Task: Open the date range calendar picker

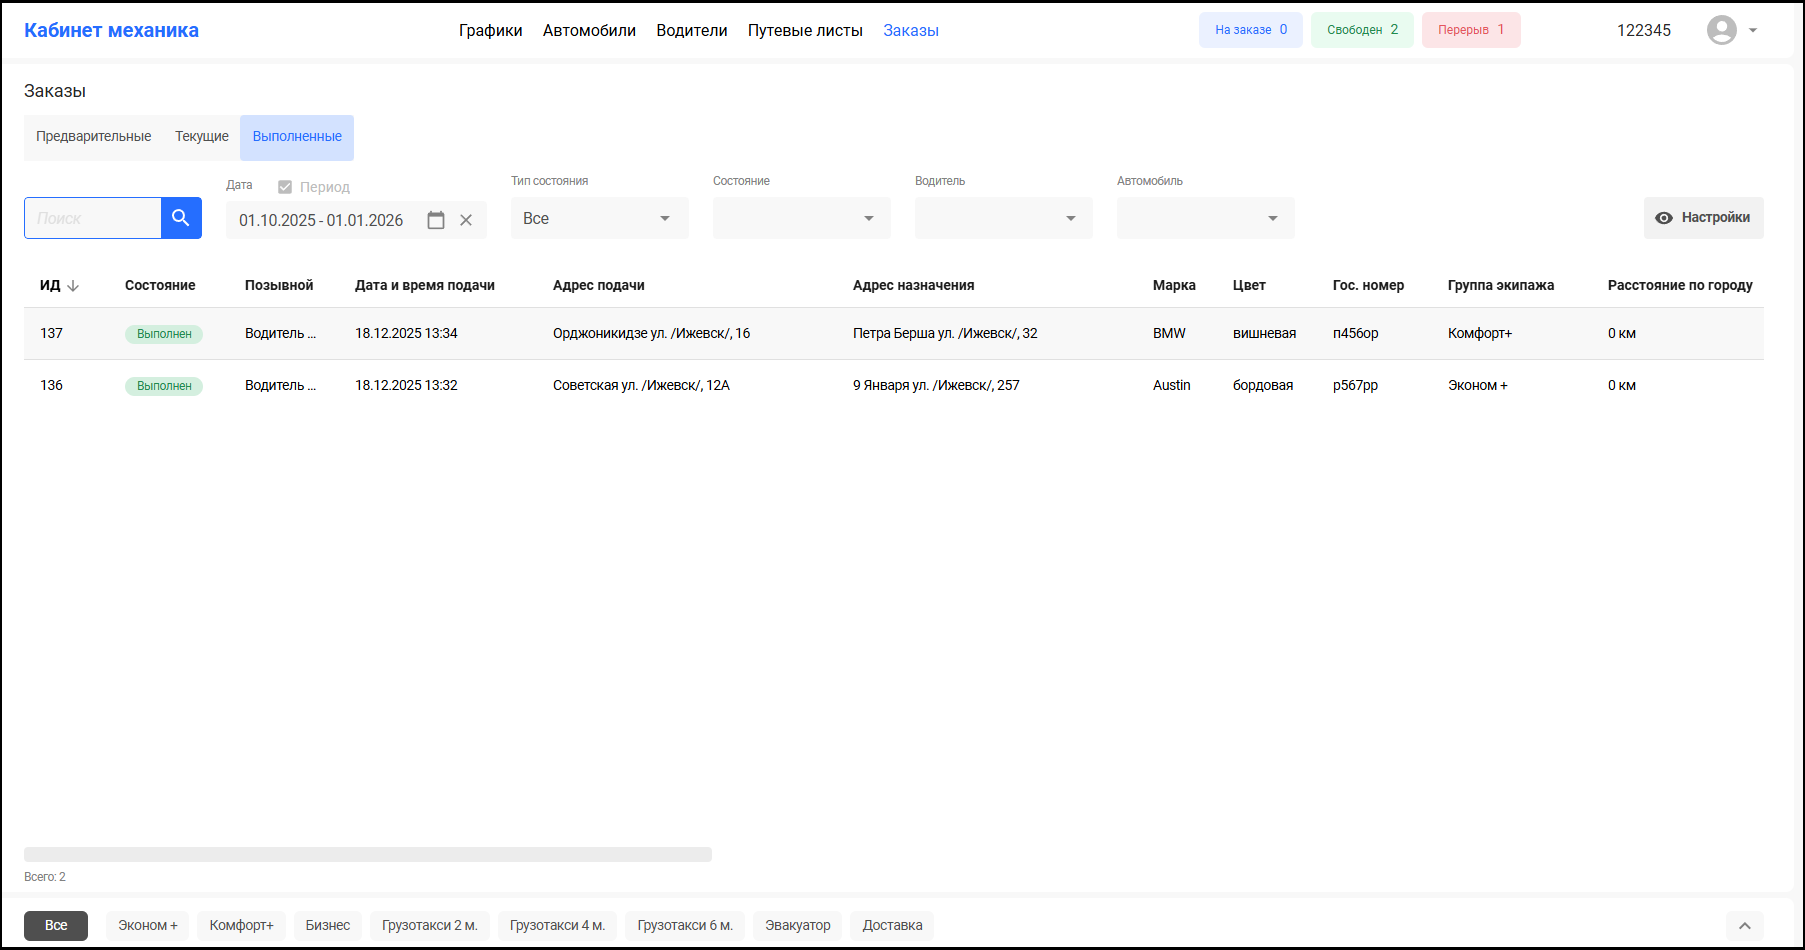Action: 436,220
